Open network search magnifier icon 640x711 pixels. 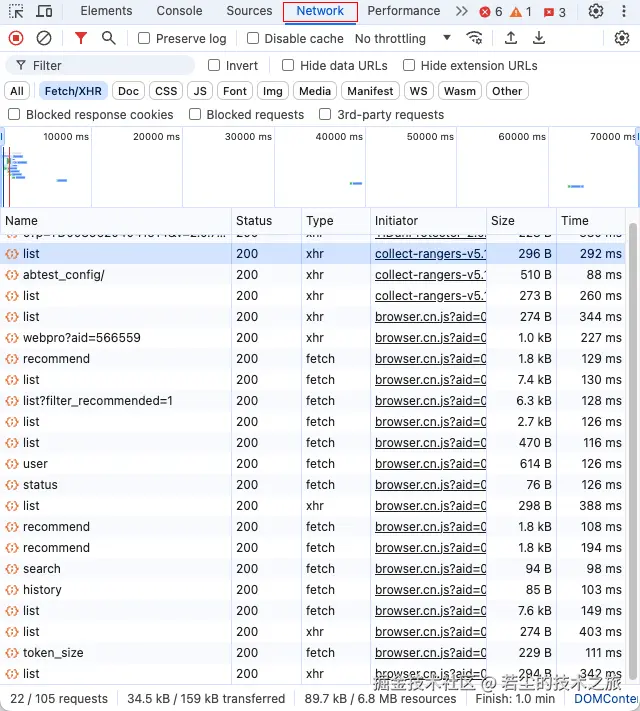108,38
